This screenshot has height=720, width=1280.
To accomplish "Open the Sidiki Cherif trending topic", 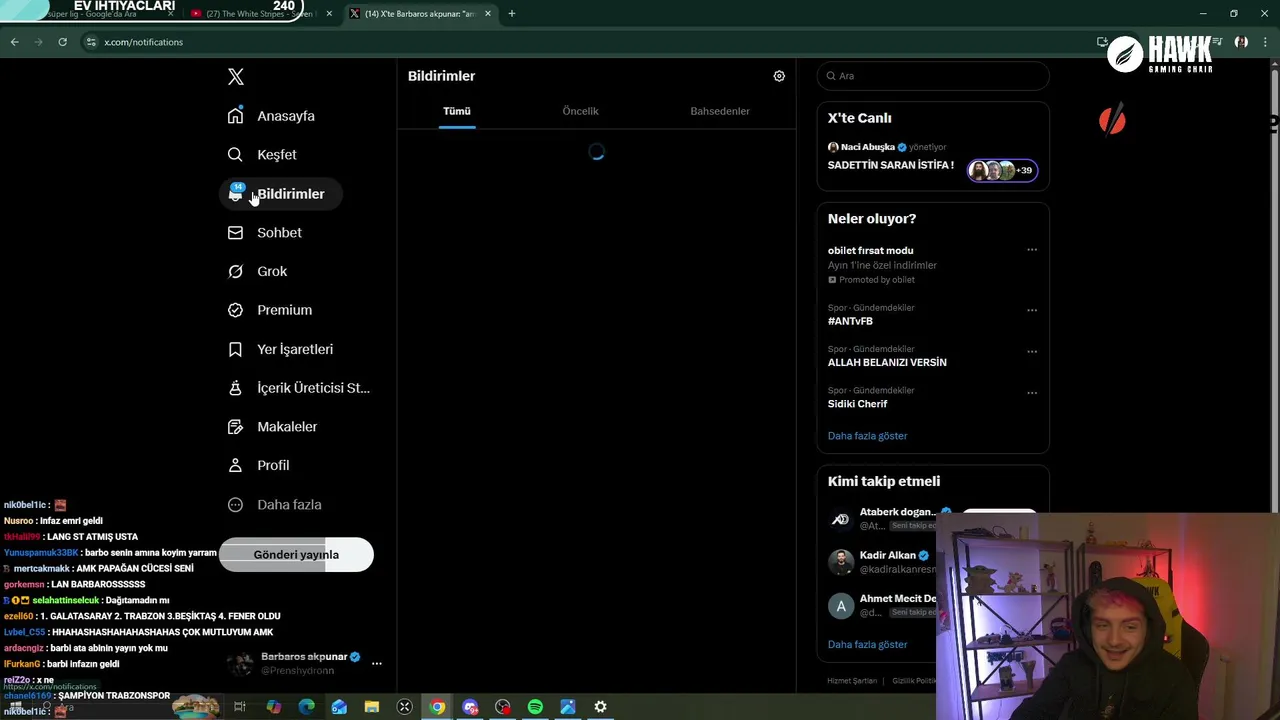I will pos(857,404).
